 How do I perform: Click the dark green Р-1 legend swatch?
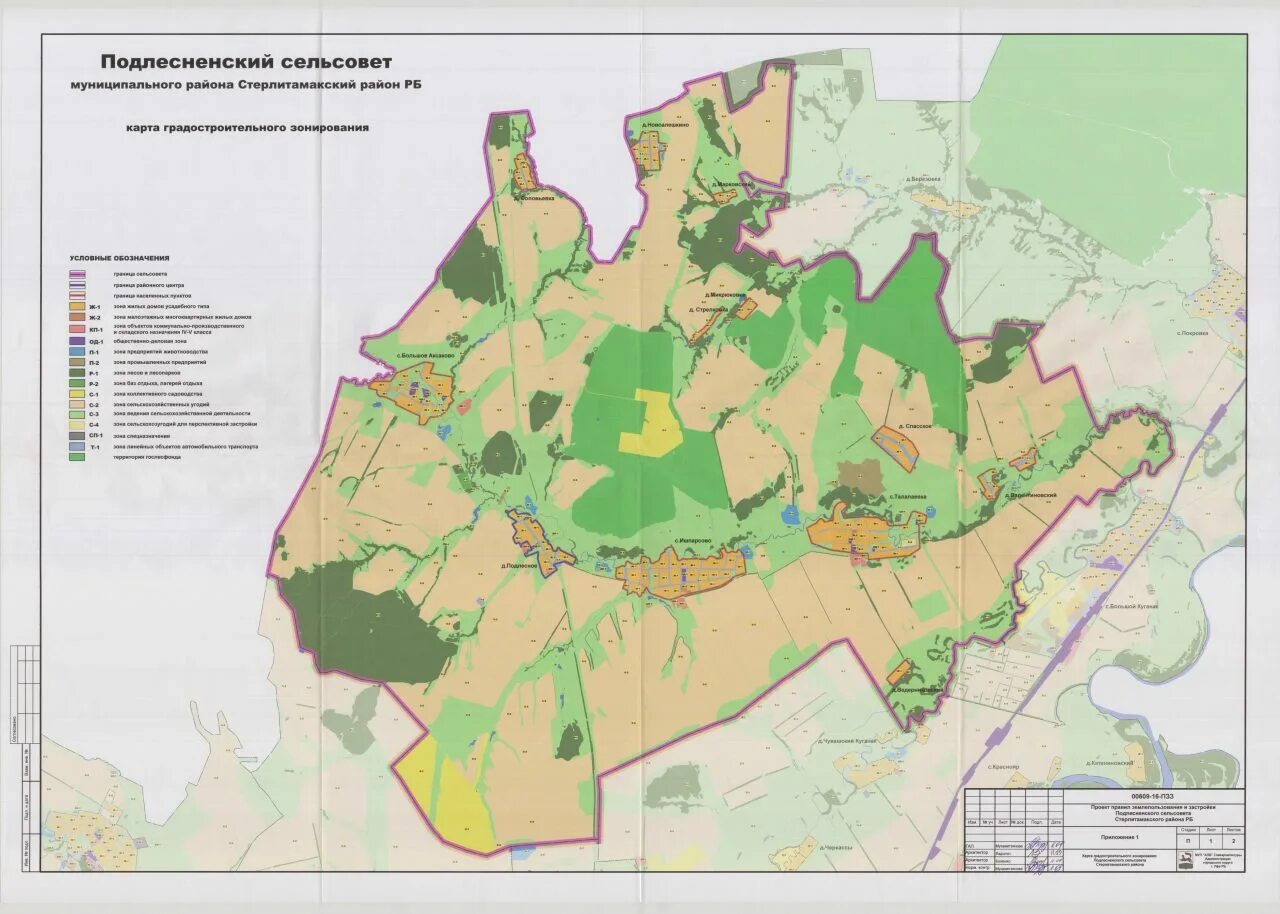click(77, 373)
